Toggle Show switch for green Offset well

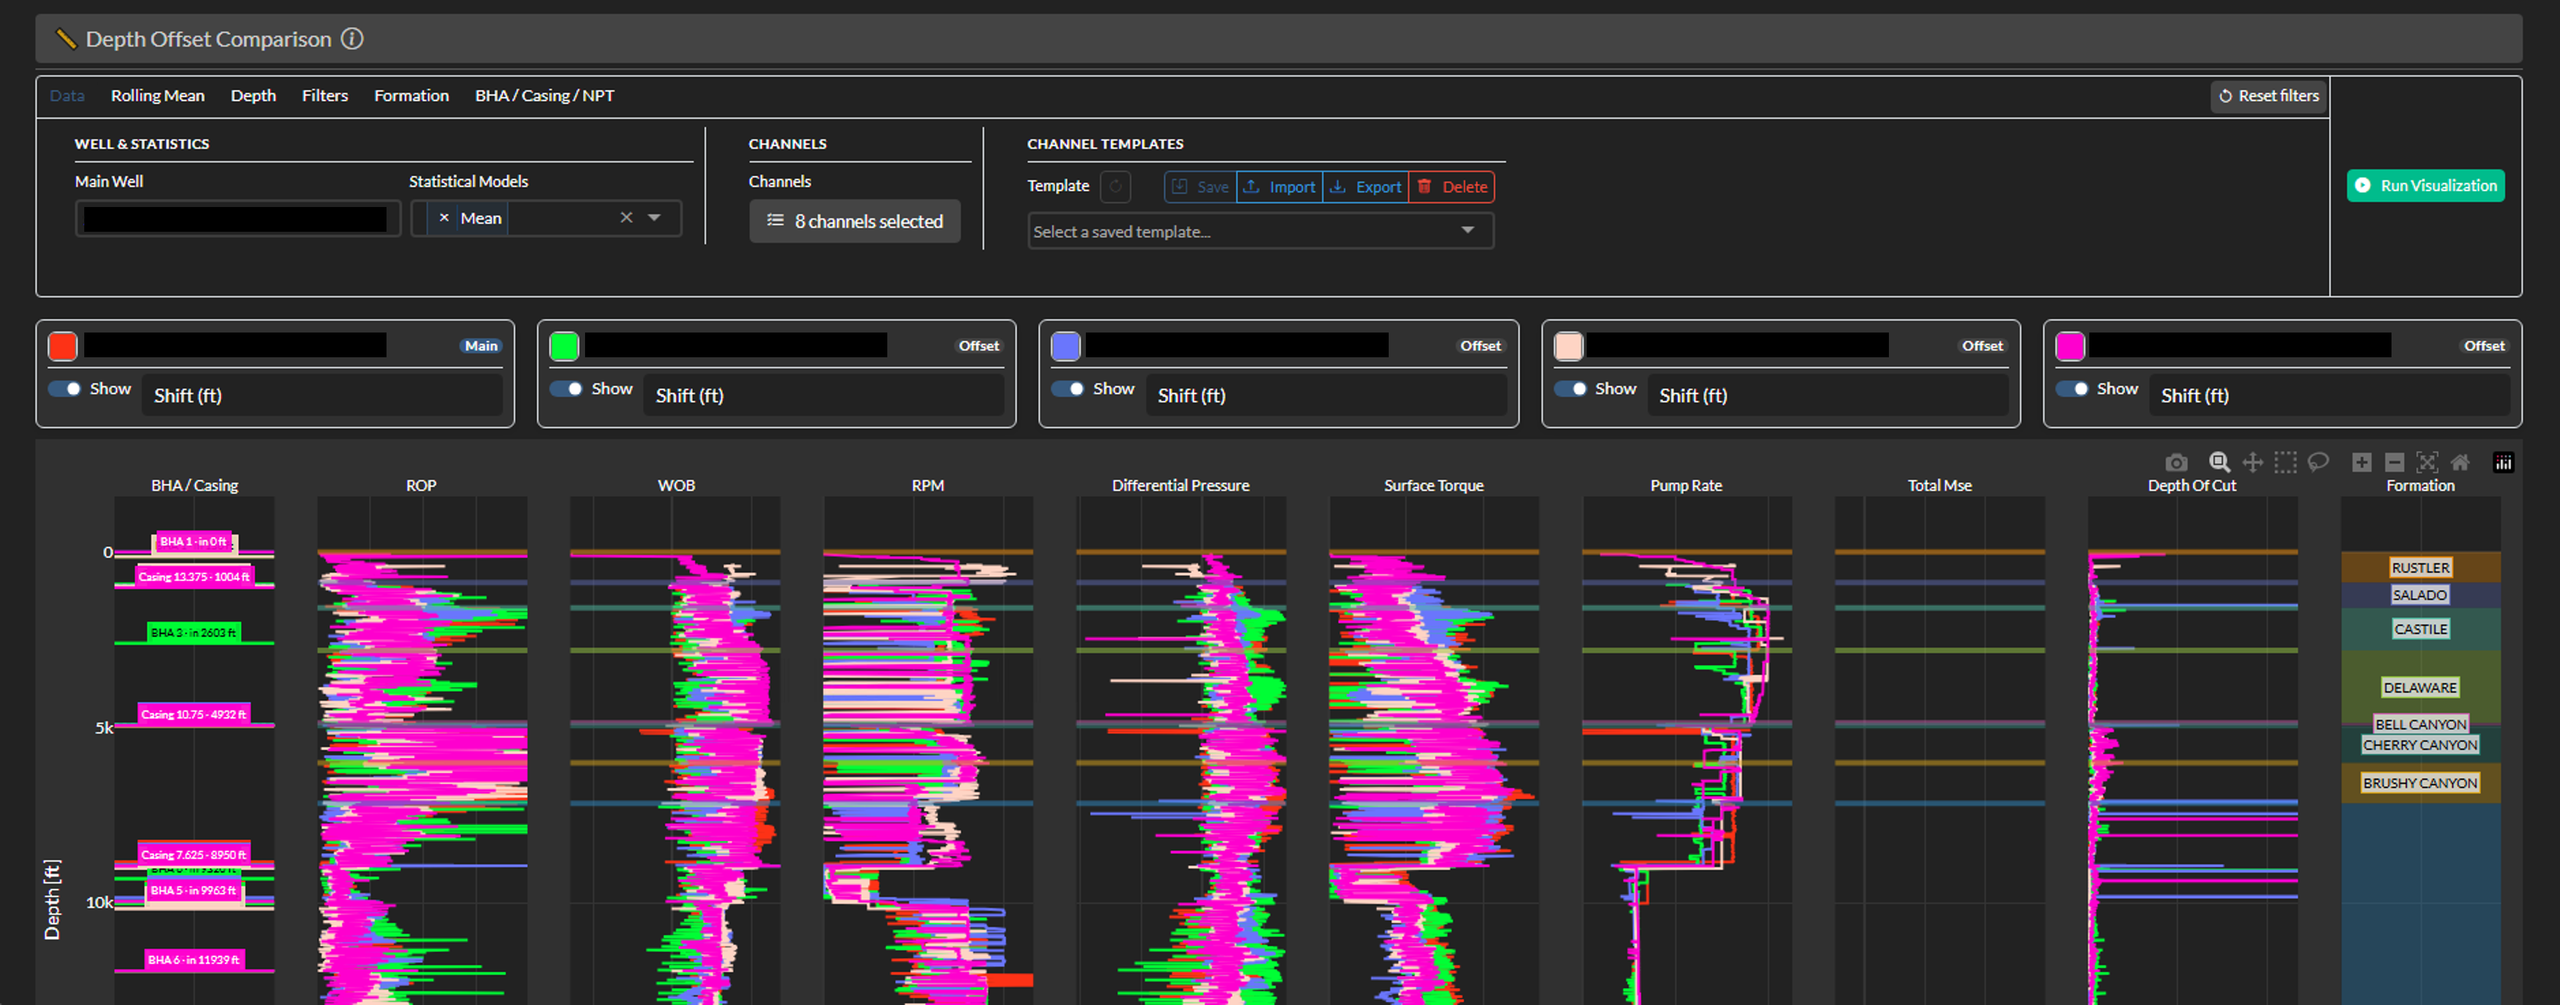(566, 389)
